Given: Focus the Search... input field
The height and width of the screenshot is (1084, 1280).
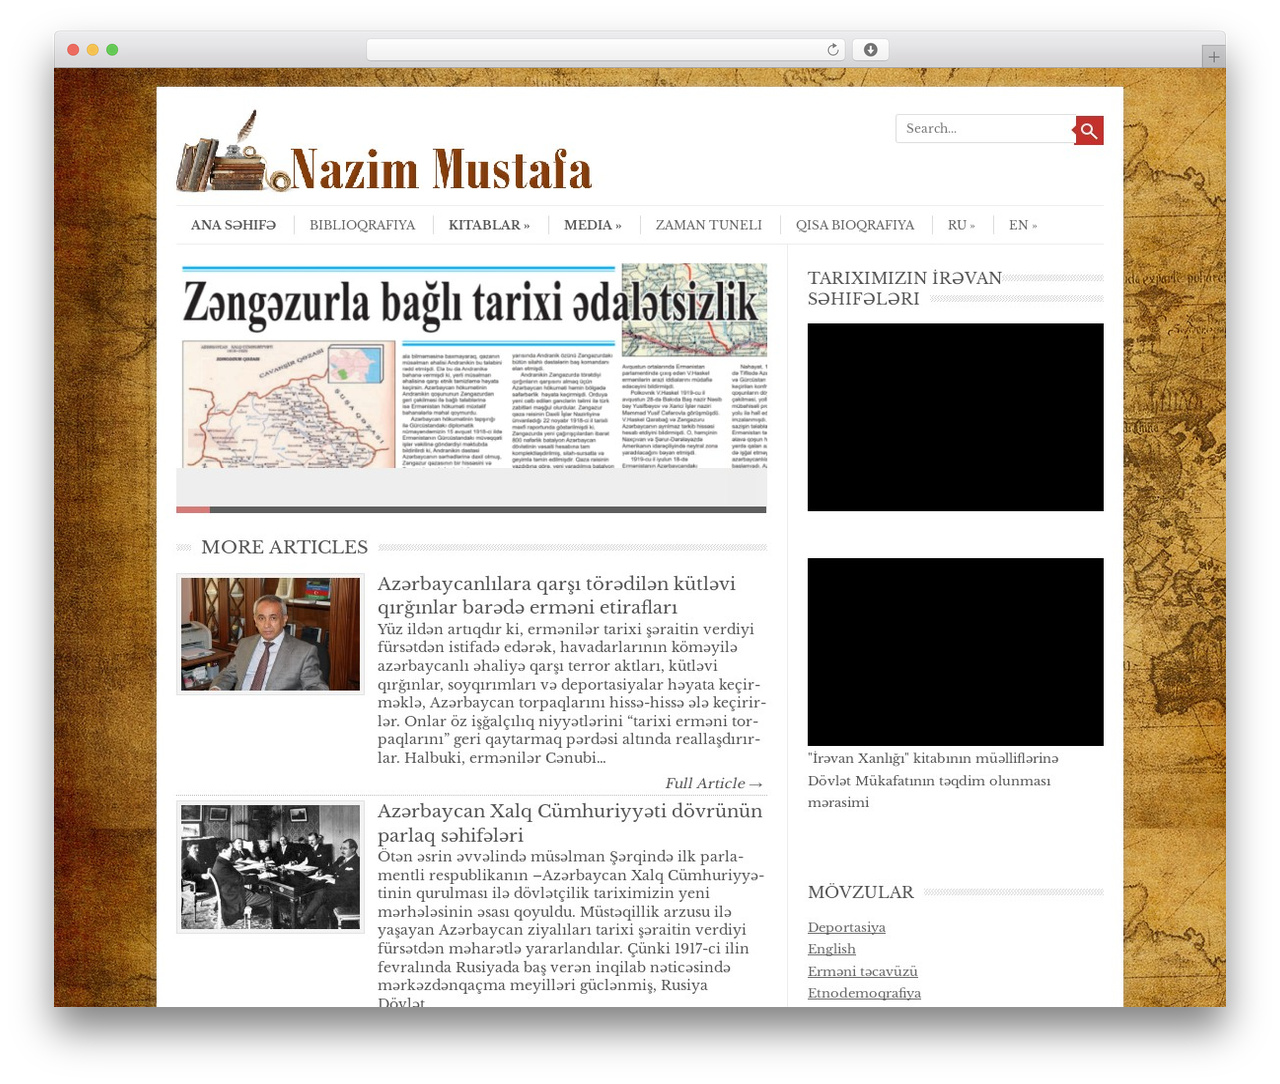Looking at the screenshot, I should pyautogui.click(x=985, y=129).
